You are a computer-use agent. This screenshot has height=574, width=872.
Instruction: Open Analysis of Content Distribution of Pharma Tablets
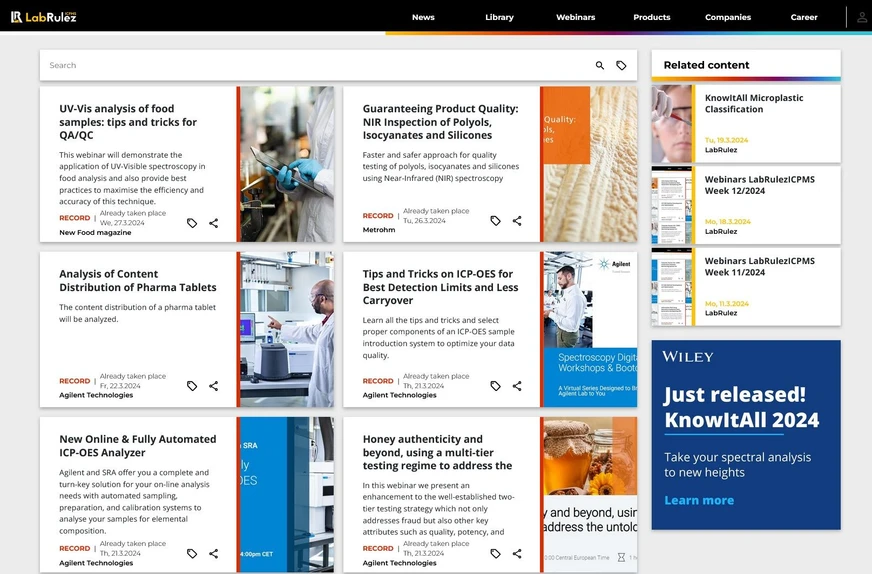138,280
